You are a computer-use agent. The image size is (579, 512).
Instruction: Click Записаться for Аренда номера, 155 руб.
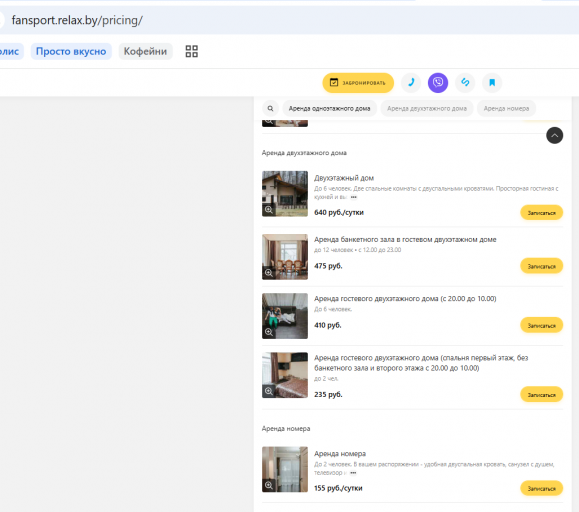541,488
